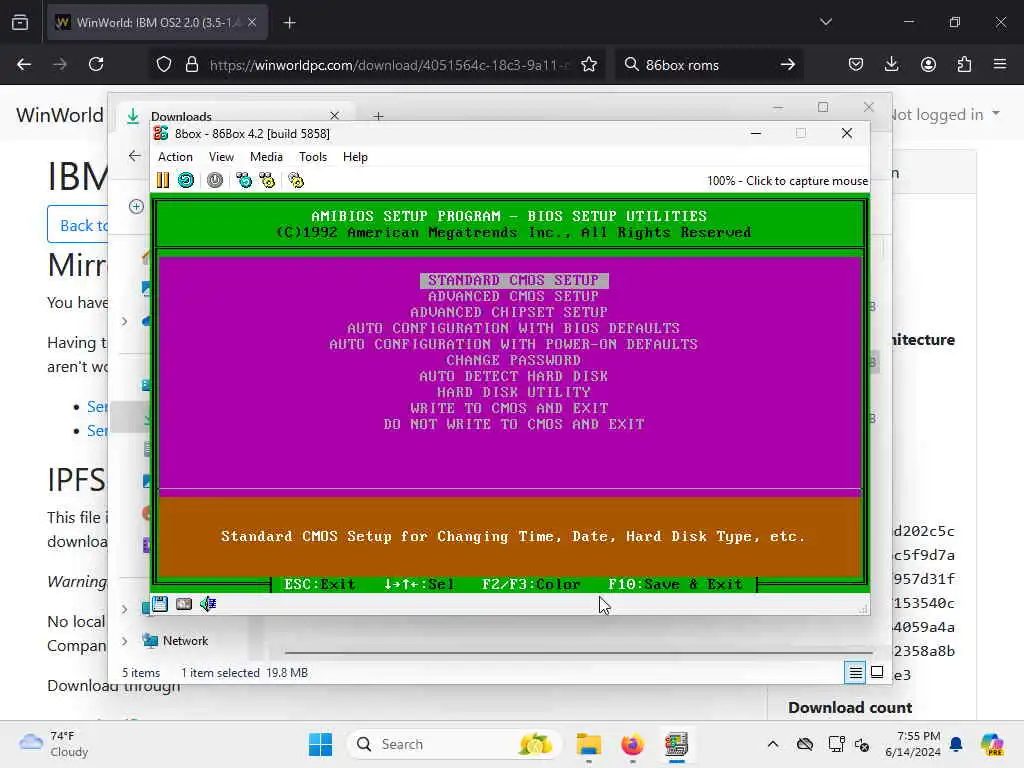The width and height of the screenshot is (1024, 768).
Task: Expand the upper collapsed Explorer tree node
Action: click(x=125, y=321)
